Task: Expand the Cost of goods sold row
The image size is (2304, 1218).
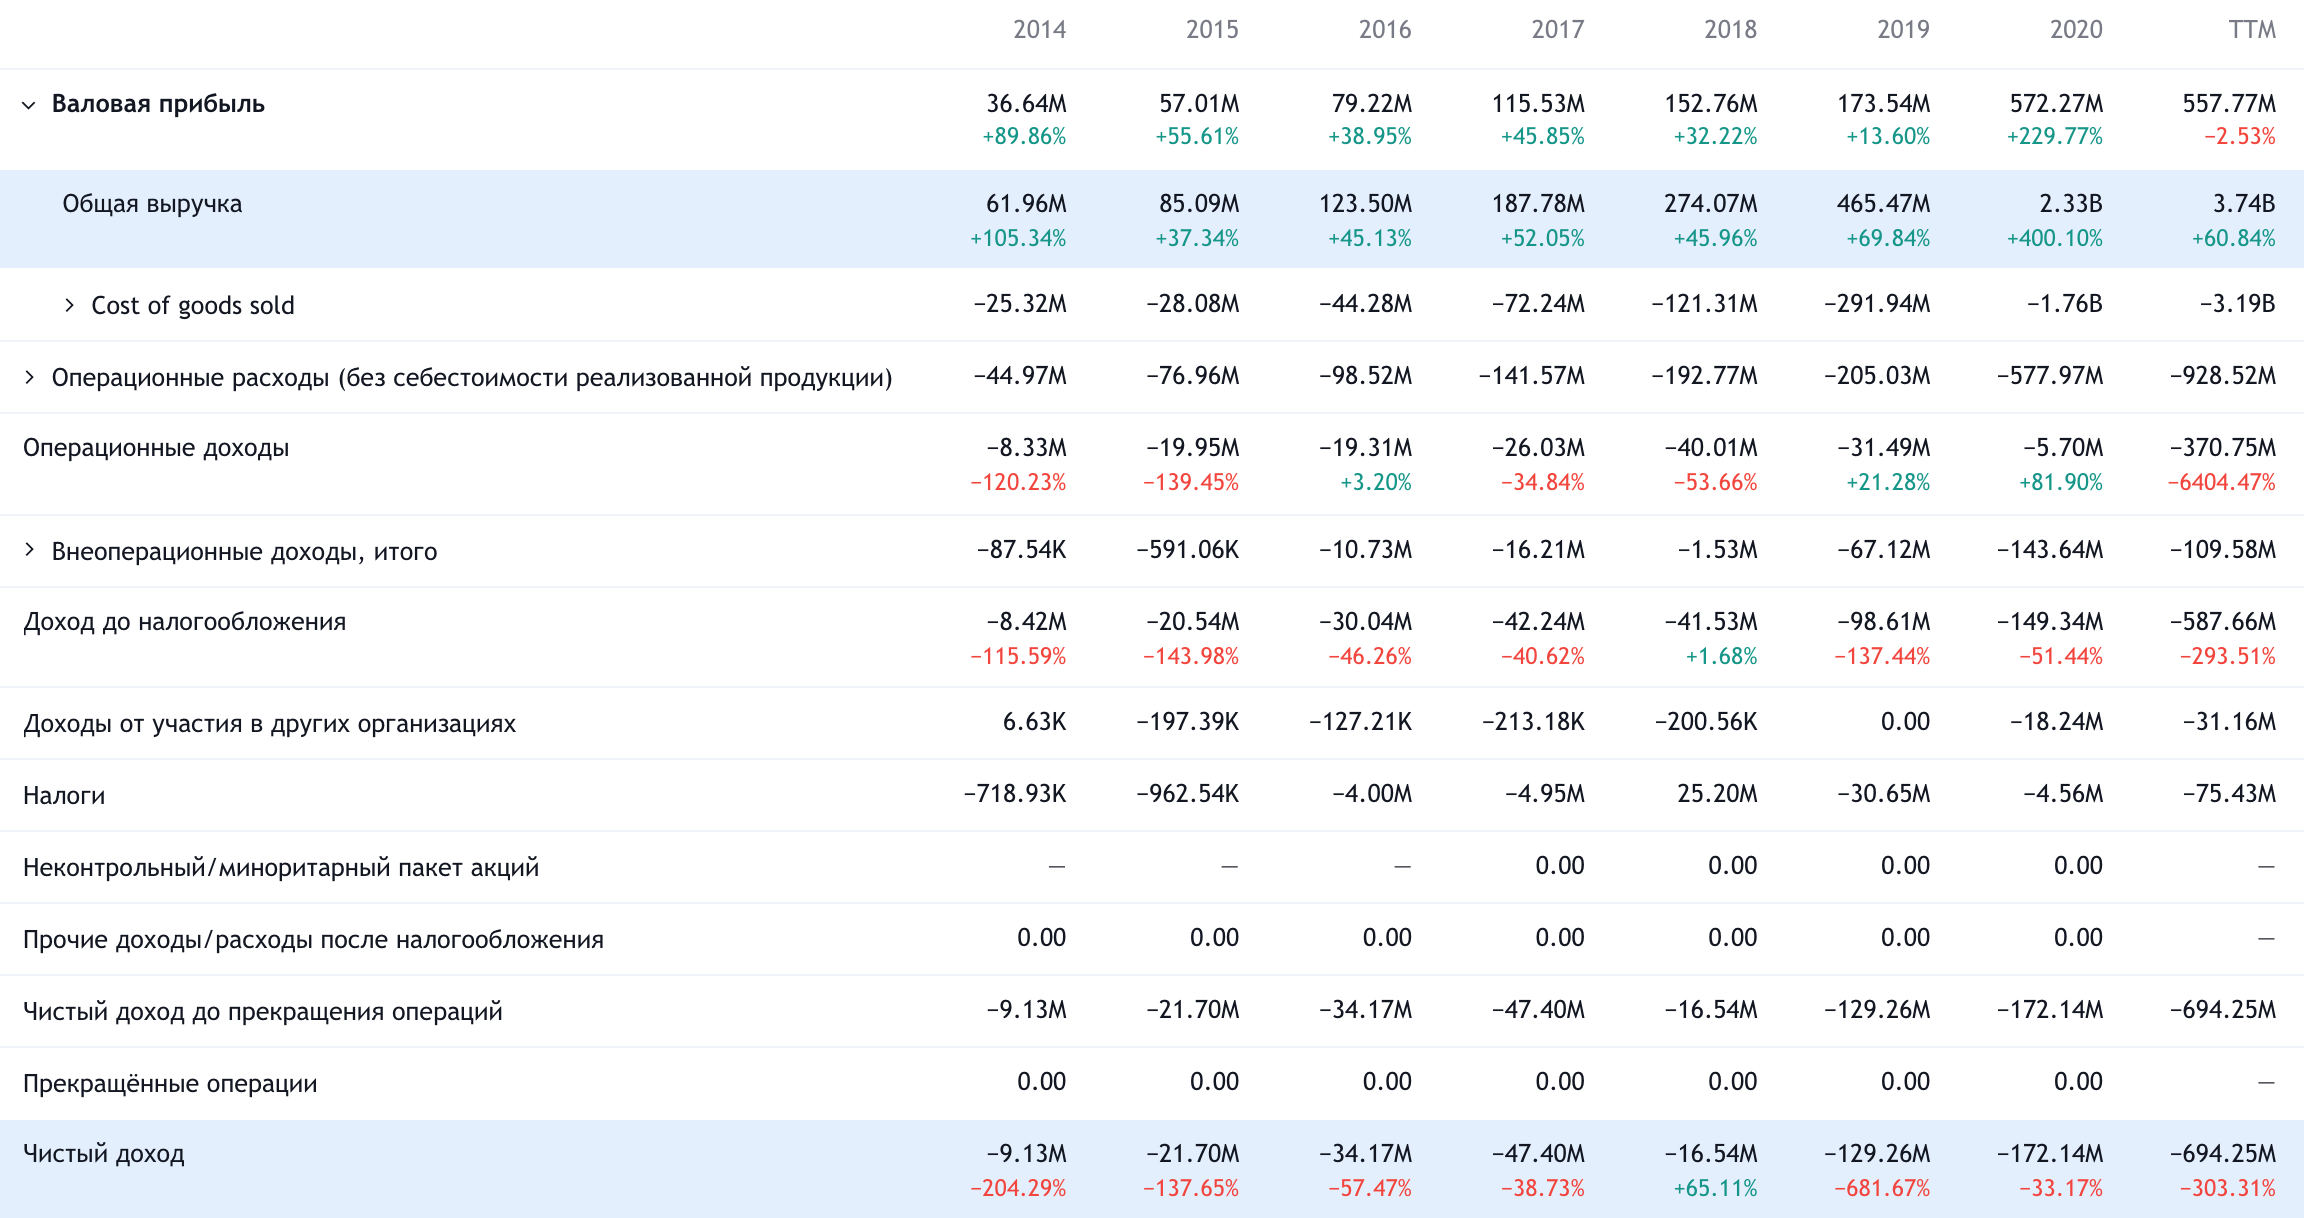Action: click(69, 305)
